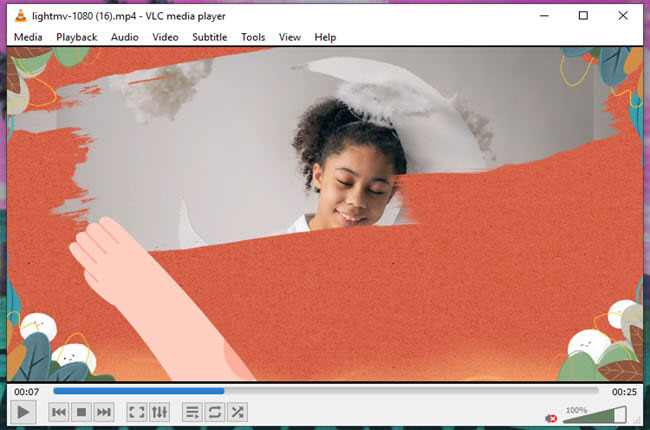Skip to next media track

104,412
